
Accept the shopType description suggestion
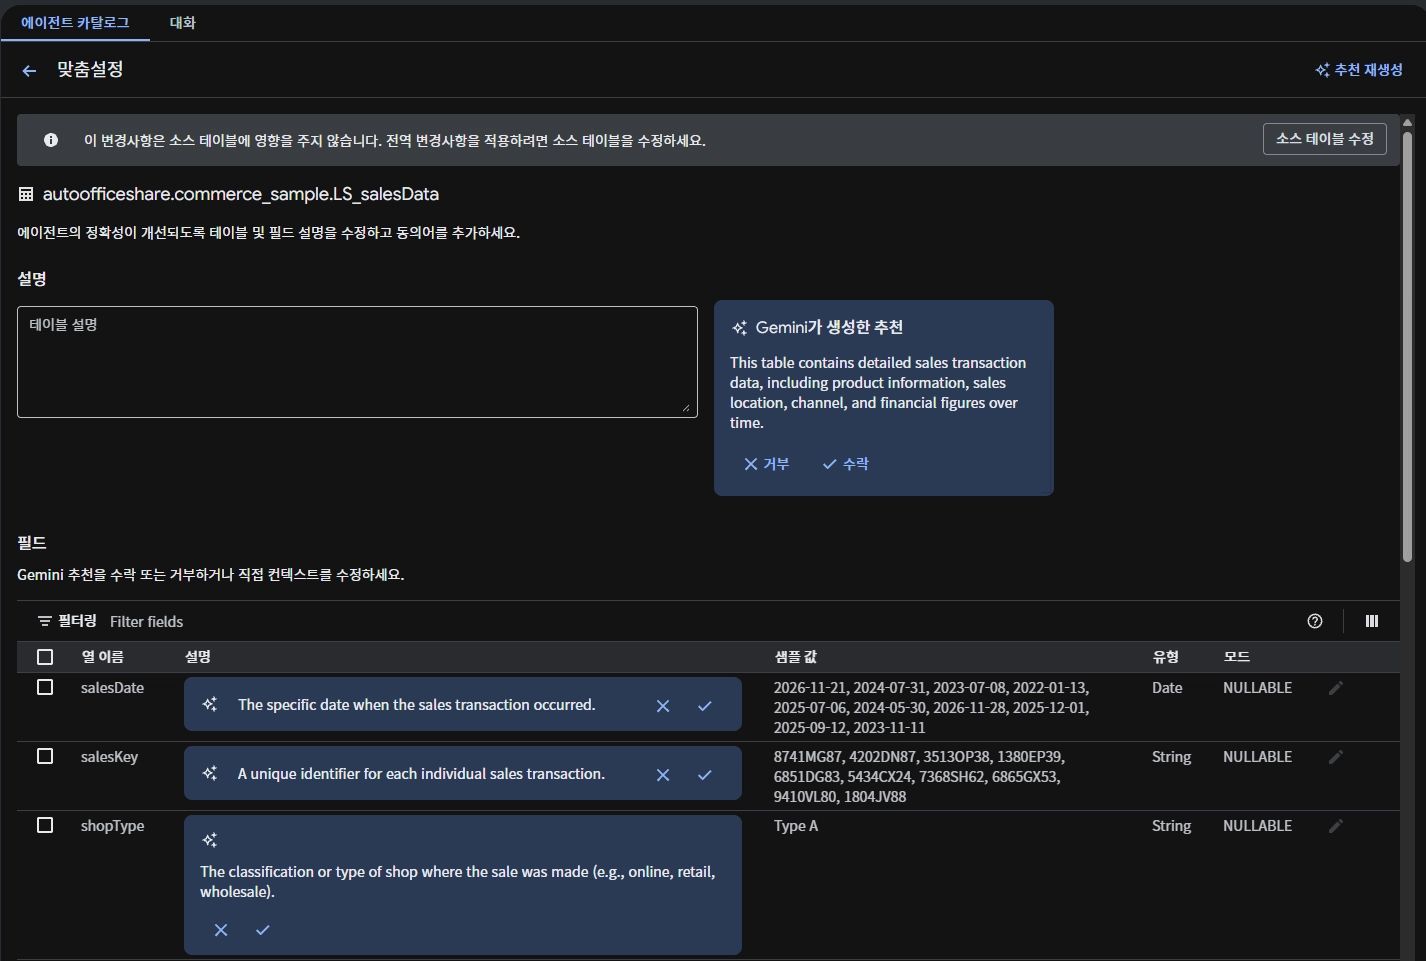pyautogui.click(x=263, y=930)
